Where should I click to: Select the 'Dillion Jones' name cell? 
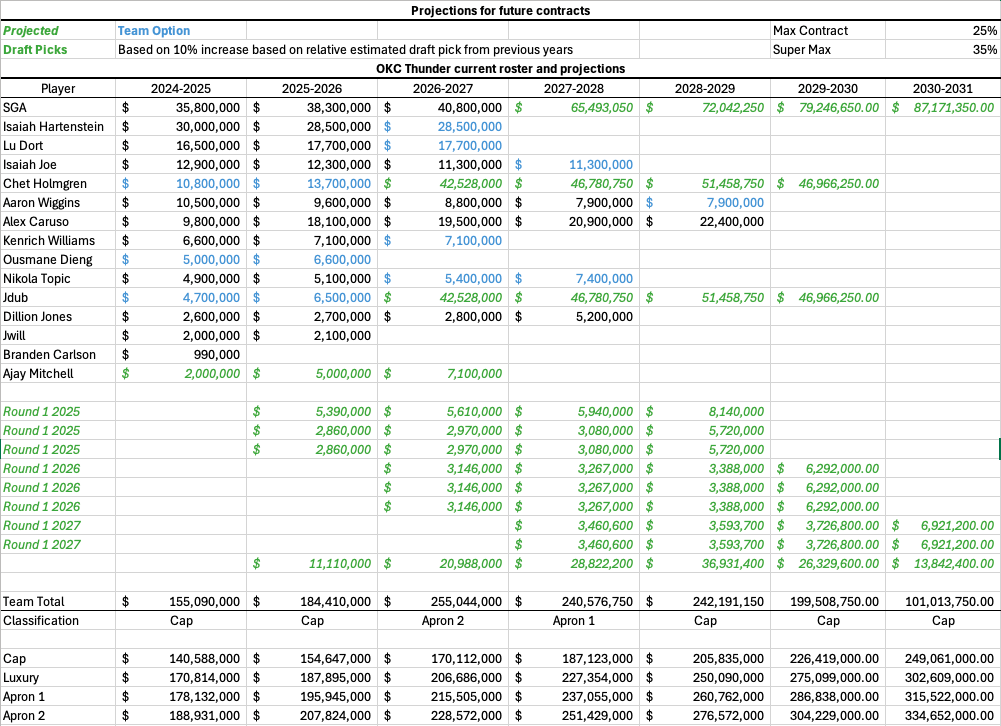pos(58,317)
